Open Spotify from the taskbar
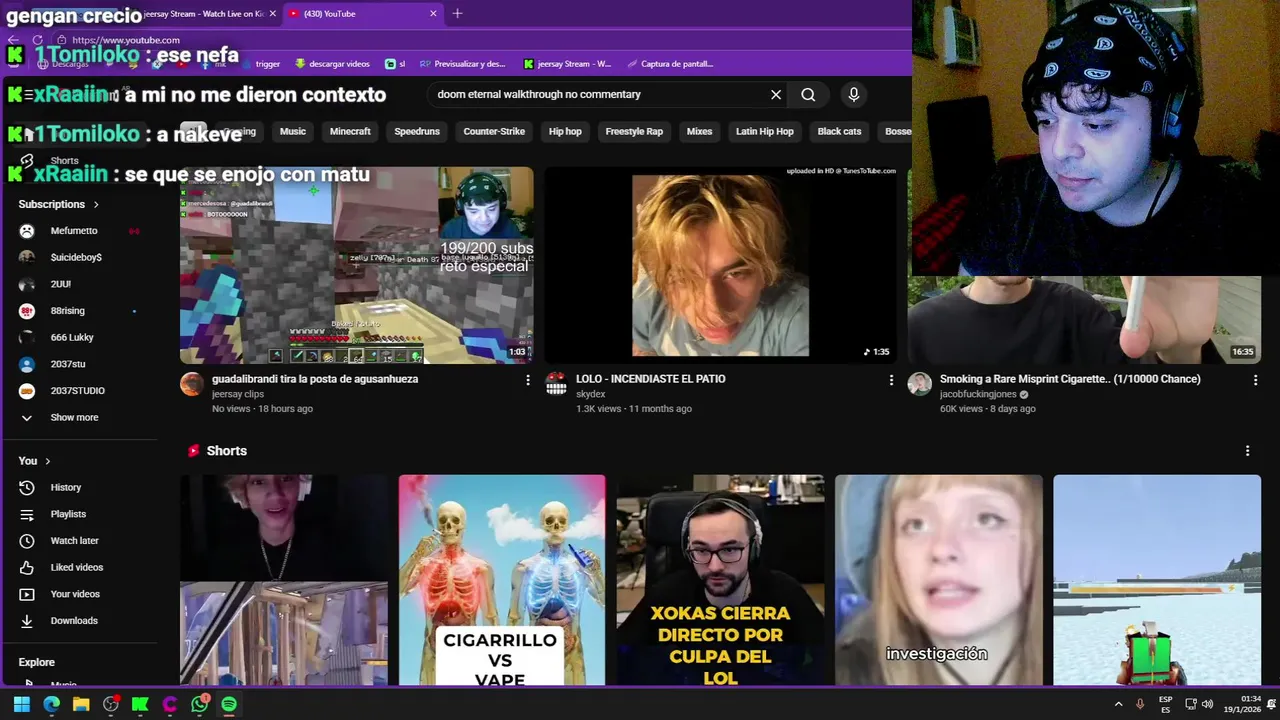 pos(229,704)
